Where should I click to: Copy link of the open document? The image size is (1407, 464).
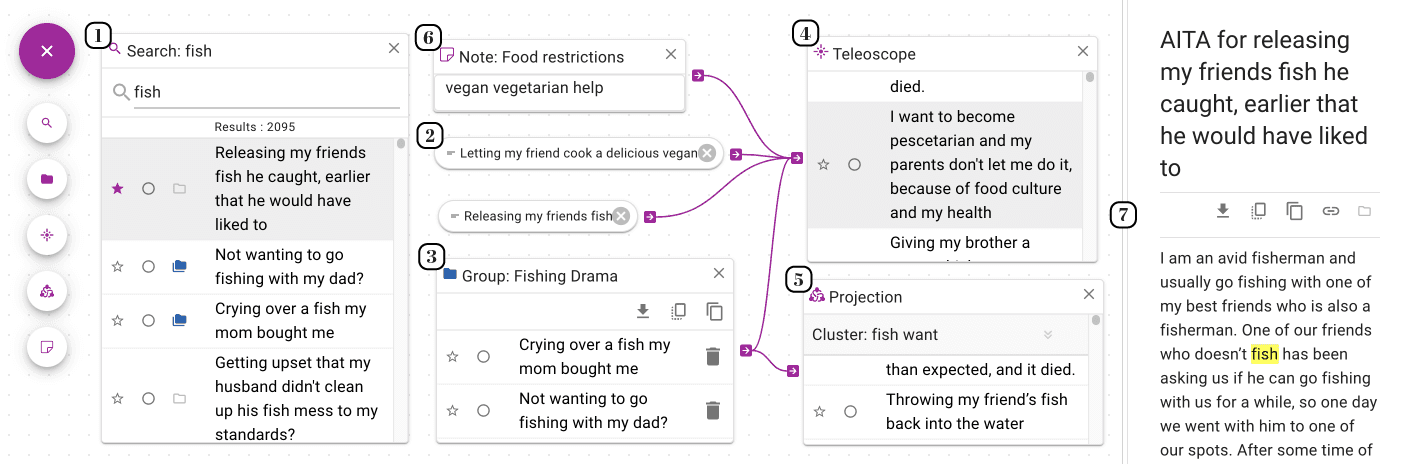pos(1330,211)
